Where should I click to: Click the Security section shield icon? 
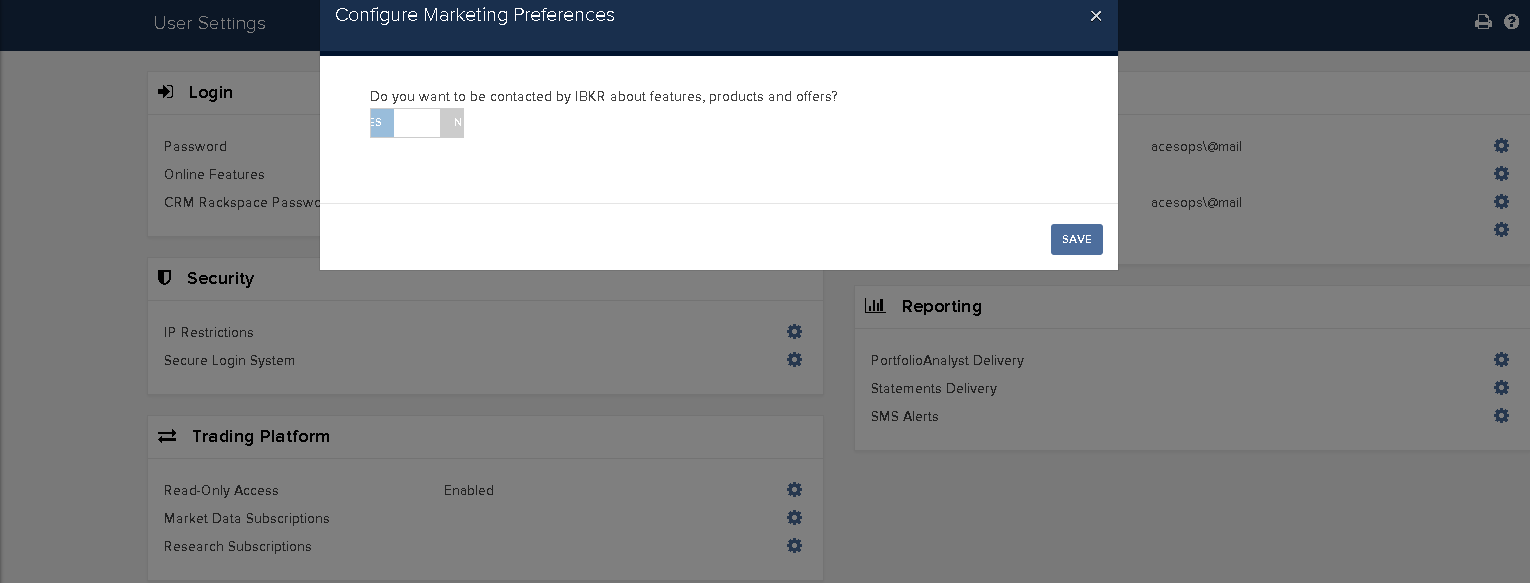(x=165, y=278)
